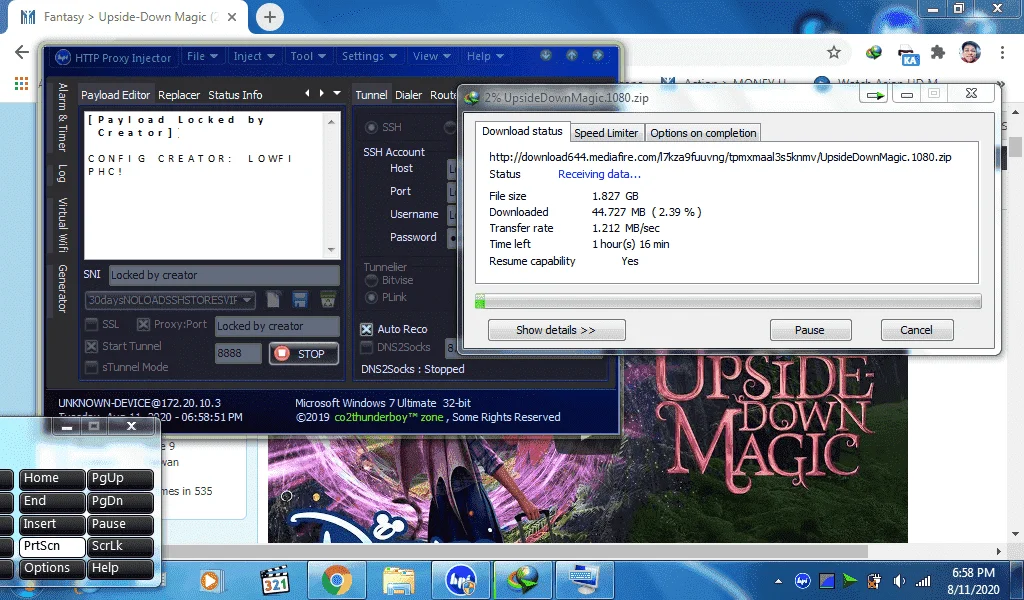Open the injector Help dropdown menu

[x=485, y=56]
